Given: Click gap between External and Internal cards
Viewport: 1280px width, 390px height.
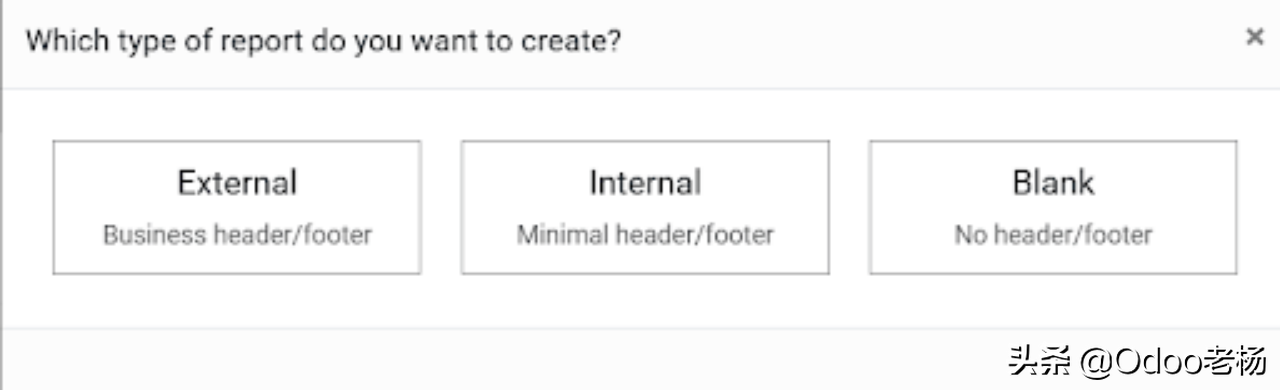Looking at the screenshot, I should click(x=441, y=207).
